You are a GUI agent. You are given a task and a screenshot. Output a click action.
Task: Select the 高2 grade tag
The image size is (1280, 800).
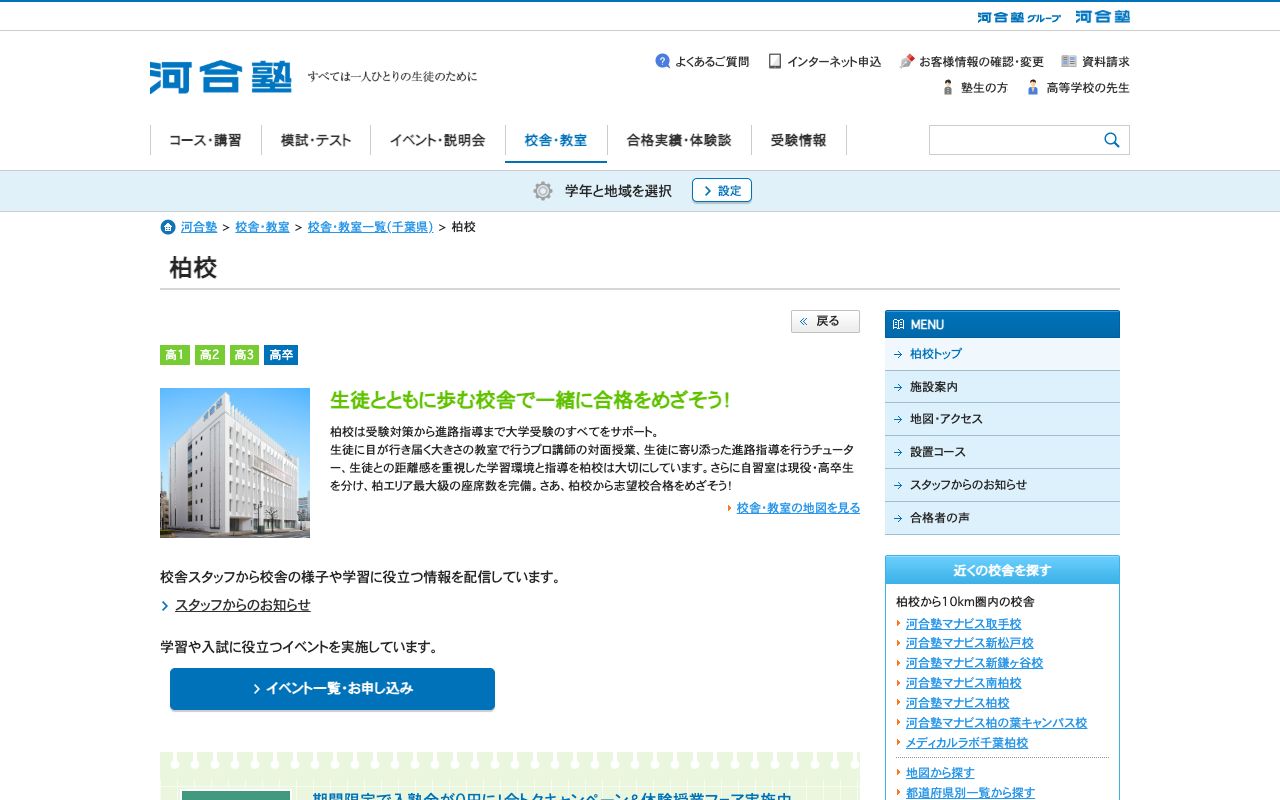tap(210, 355)
